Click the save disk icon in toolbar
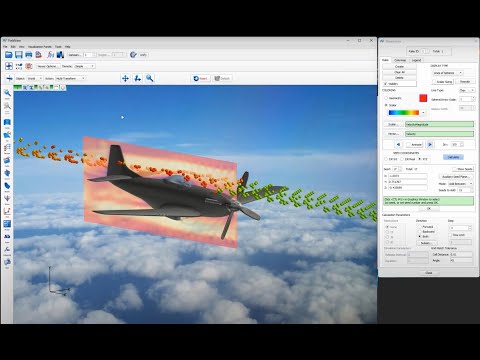This screenshot has width=480, height=360. 19,55
